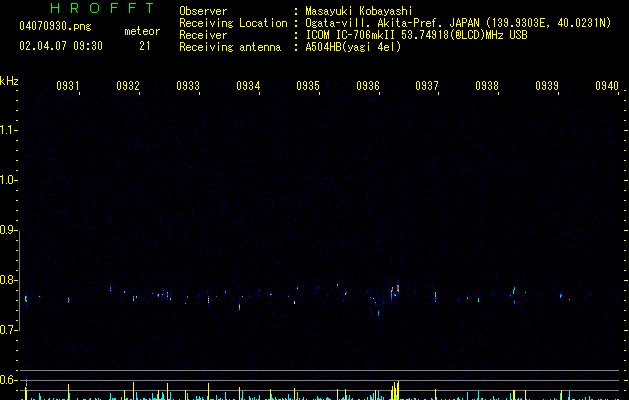Click the 1.1 kHz axis label
This screenshot has width=629, height=400.
click(8, 130)
